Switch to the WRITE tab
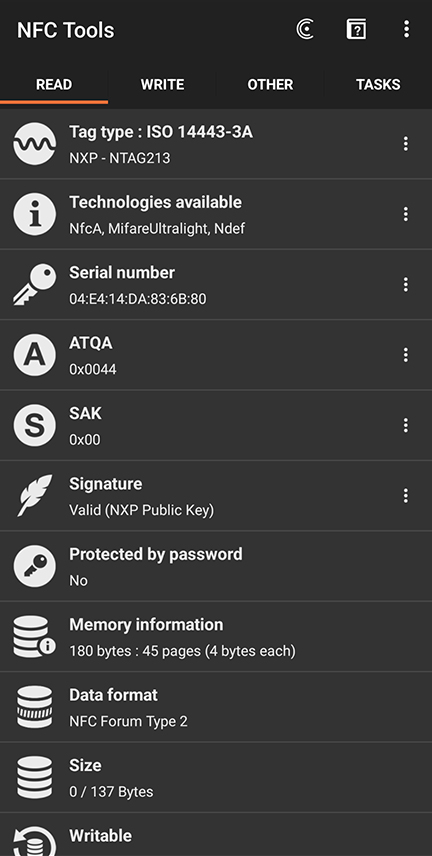 162,85
